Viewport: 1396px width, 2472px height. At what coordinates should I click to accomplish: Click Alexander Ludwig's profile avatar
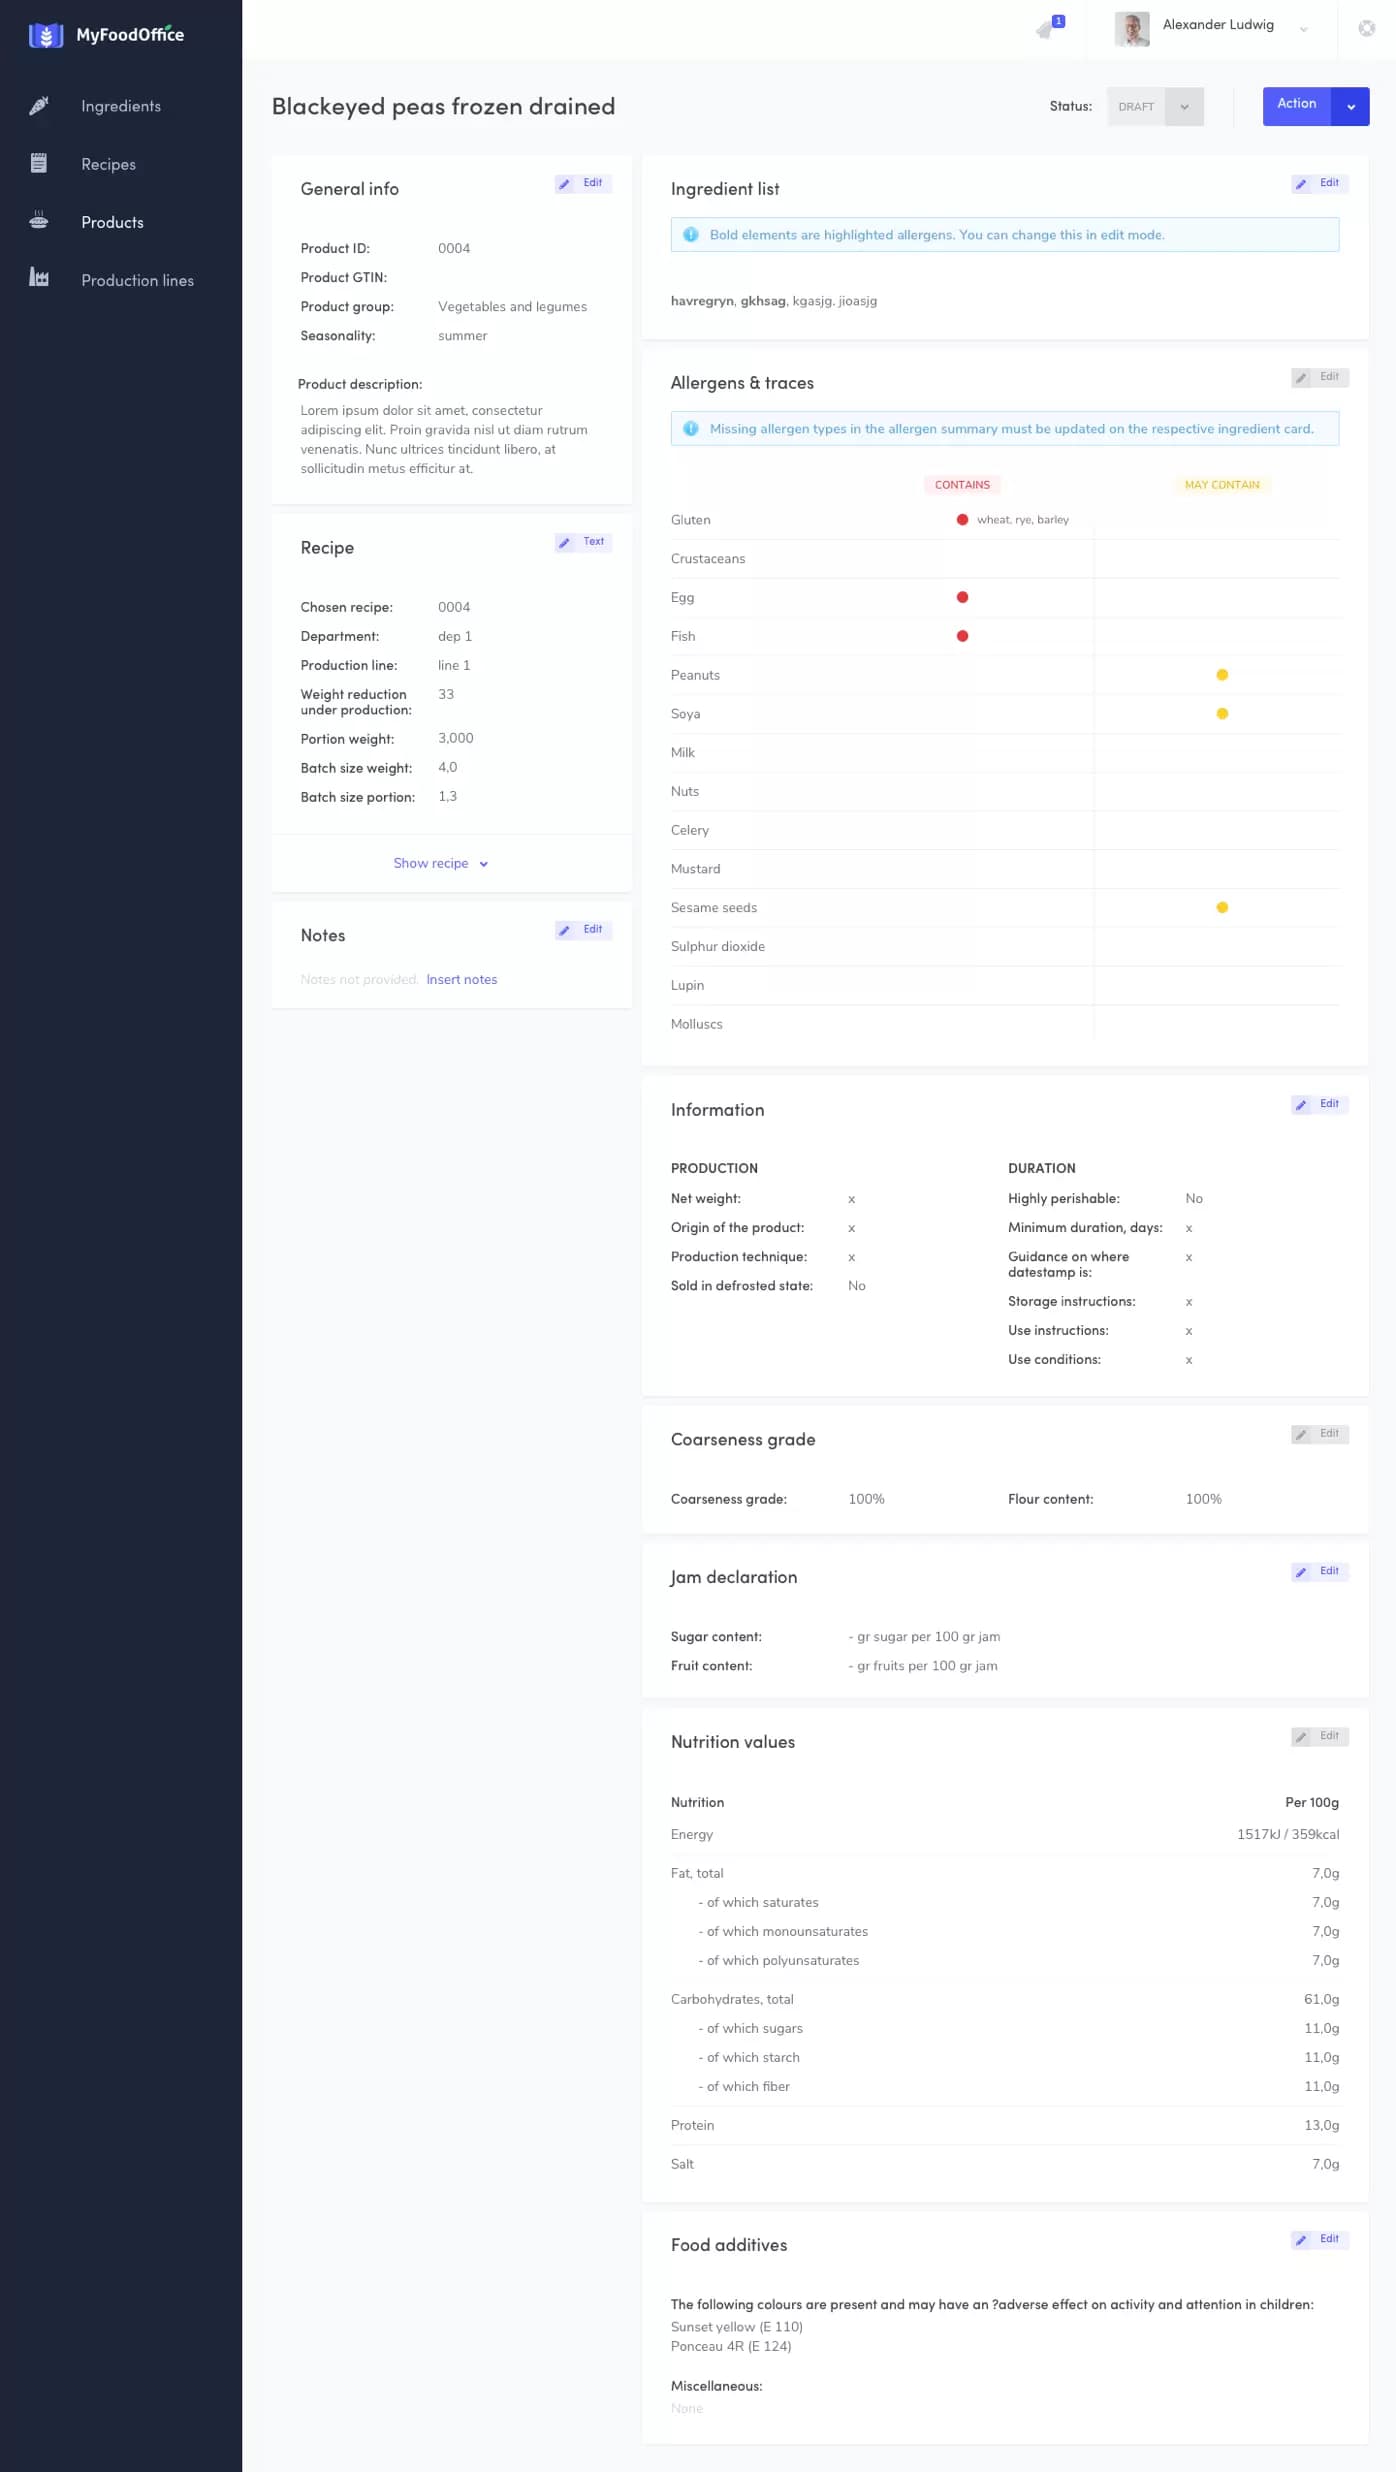(x=1132, y=29)
